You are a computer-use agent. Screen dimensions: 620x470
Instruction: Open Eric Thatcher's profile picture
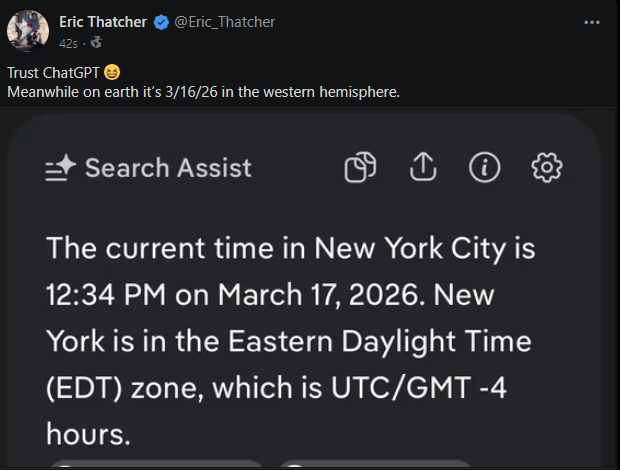click(28, 30)
